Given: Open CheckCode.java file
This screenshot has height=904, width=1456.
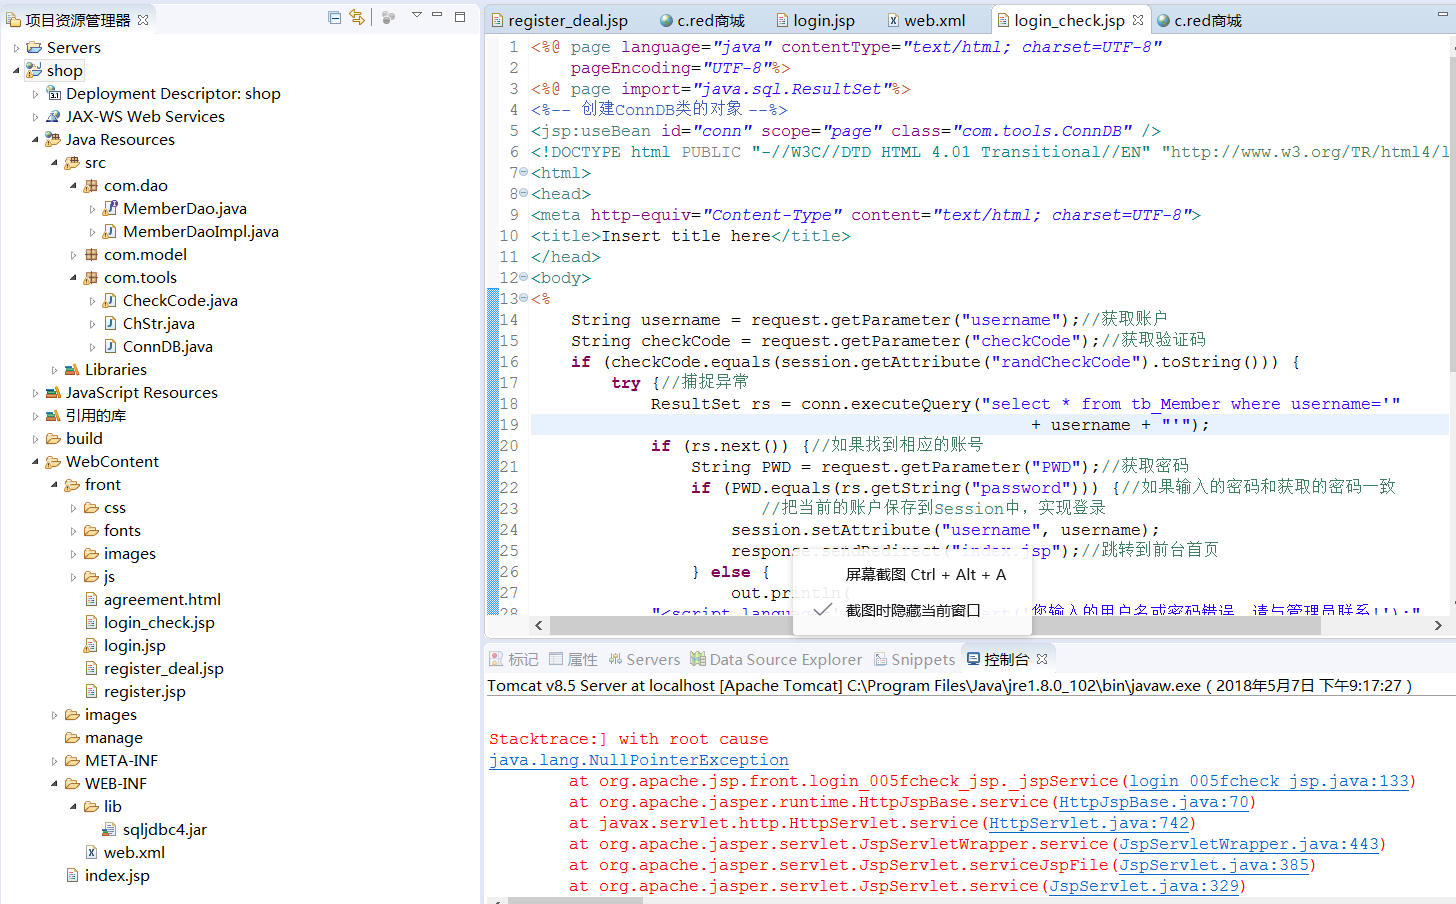Looking at the screenshot, I should coord(180,301).
